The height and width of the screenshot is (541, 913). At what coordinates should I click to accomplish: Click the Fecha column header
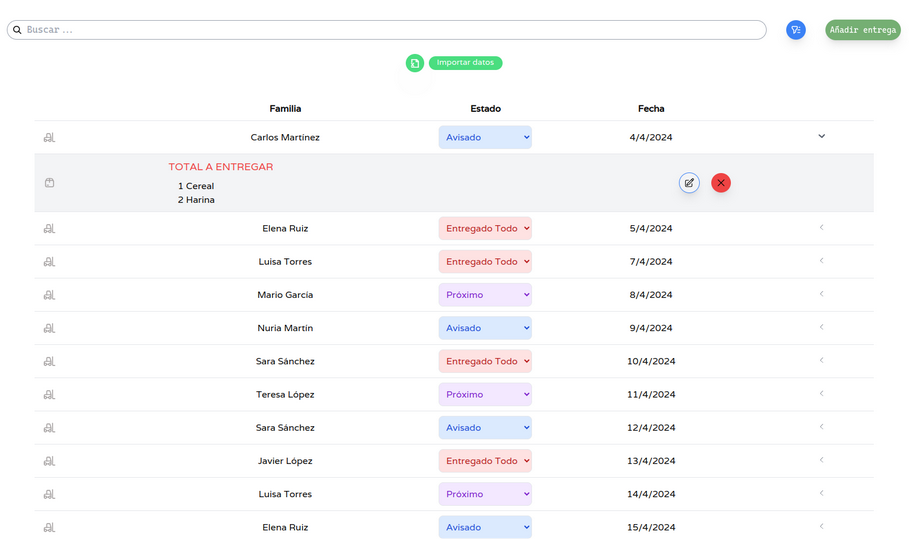click(651, 109)
